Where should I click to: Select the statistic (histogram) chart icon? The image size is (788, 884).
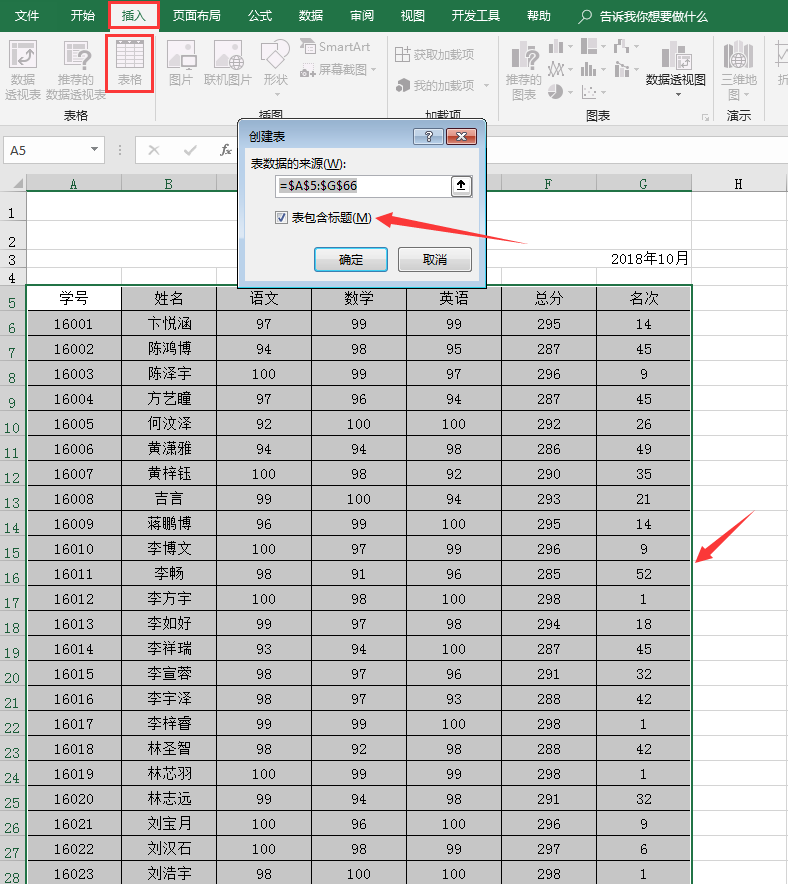(588, 69)
